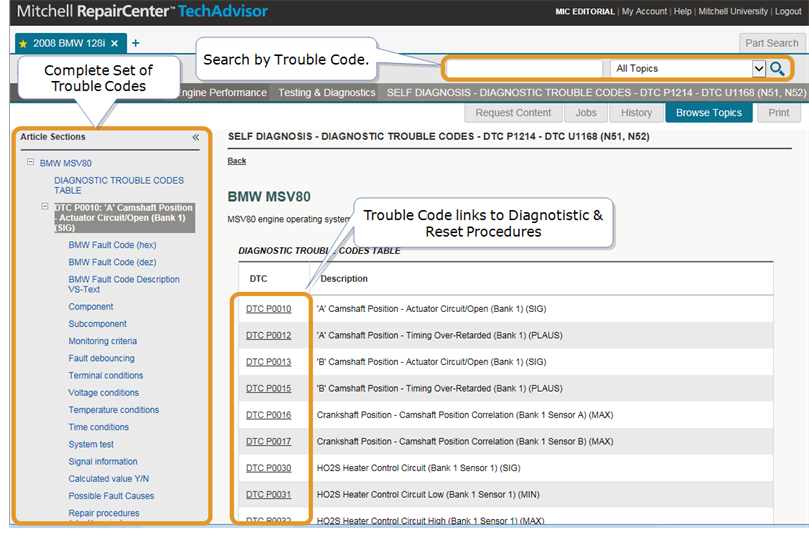Screen dimensions: 809x537
Task: Click the star icon on vehicle tab
Action: [x=23, y=44]
